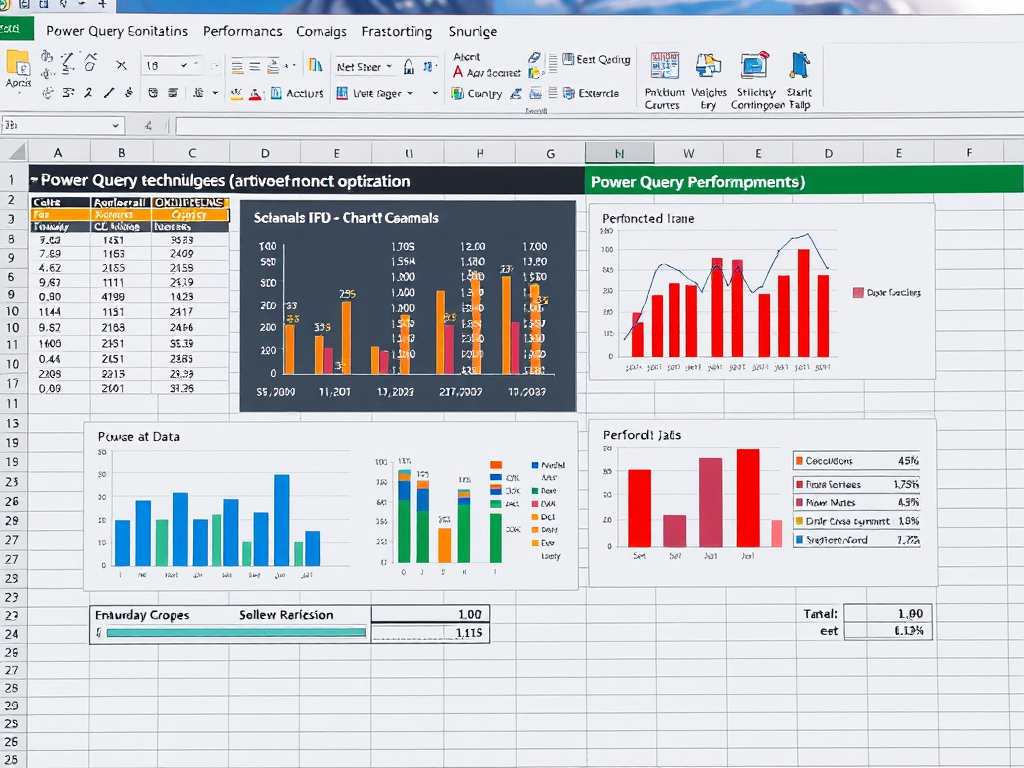The height and width of the screenshot is (768, 1024).
Task: Expand the Net Steer dropdown
Action: coord(389,67)
